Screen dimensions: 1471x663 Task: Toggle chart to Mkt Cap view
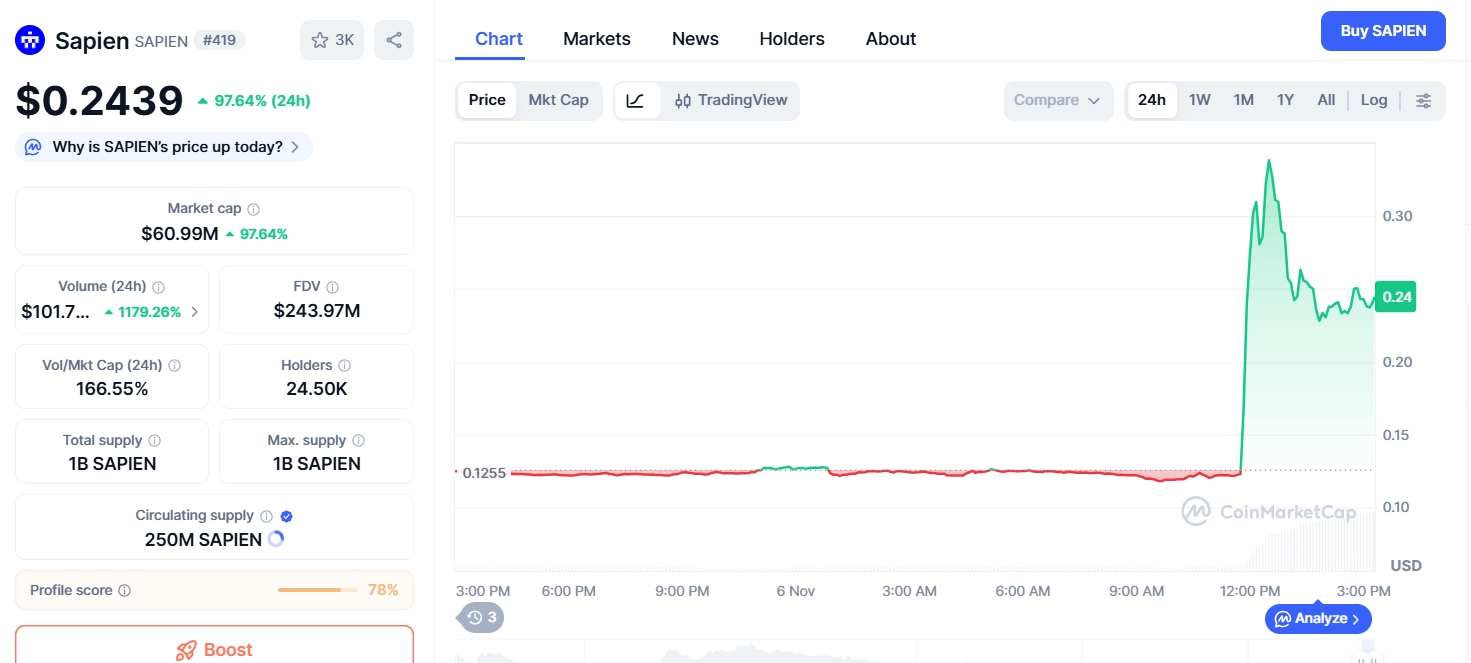pos(558,100)
